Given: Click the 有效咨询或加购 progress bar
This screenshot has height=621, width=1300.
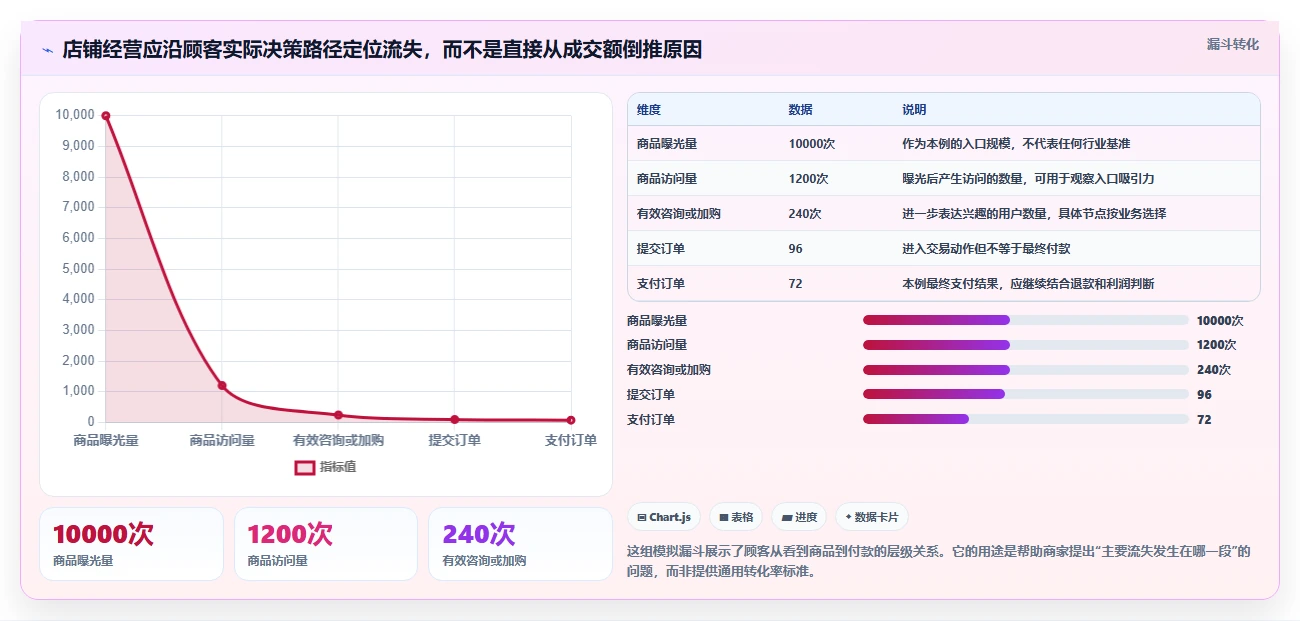Looking at the screenshot, I should pyautogui.click(x=1026, y=370).
